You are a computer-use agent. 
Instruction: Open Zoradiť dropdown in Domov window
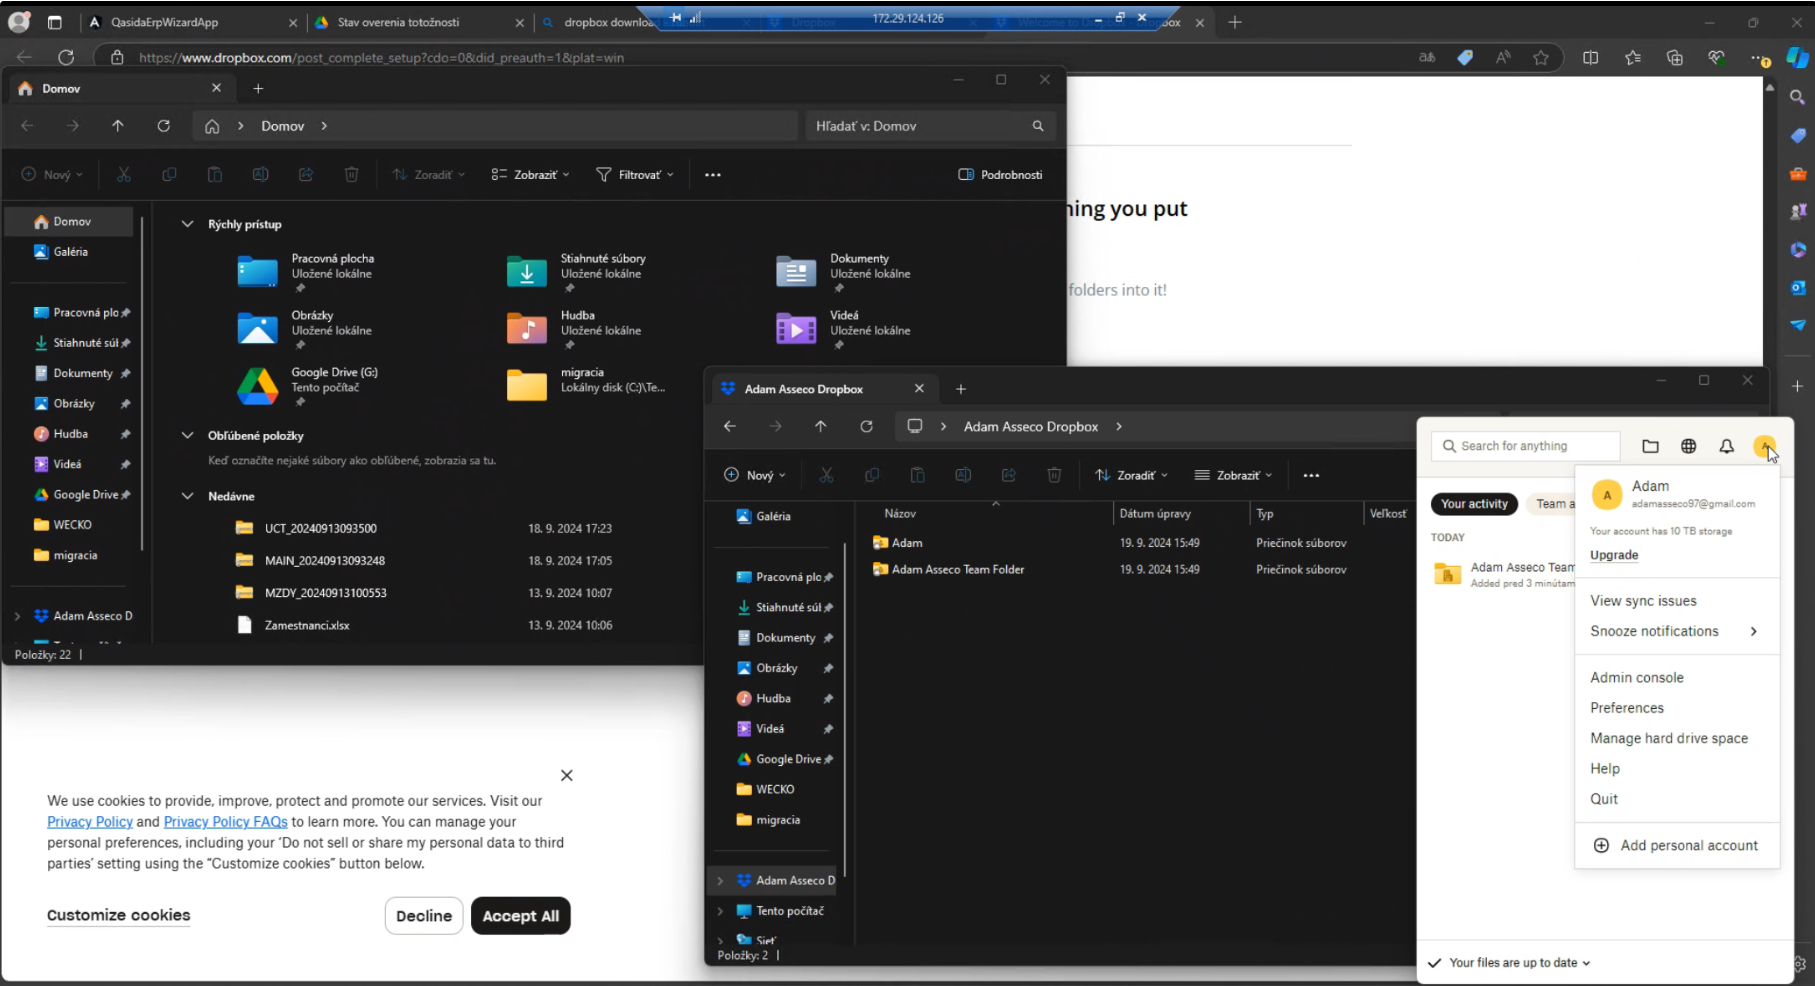tap(429, 175)
